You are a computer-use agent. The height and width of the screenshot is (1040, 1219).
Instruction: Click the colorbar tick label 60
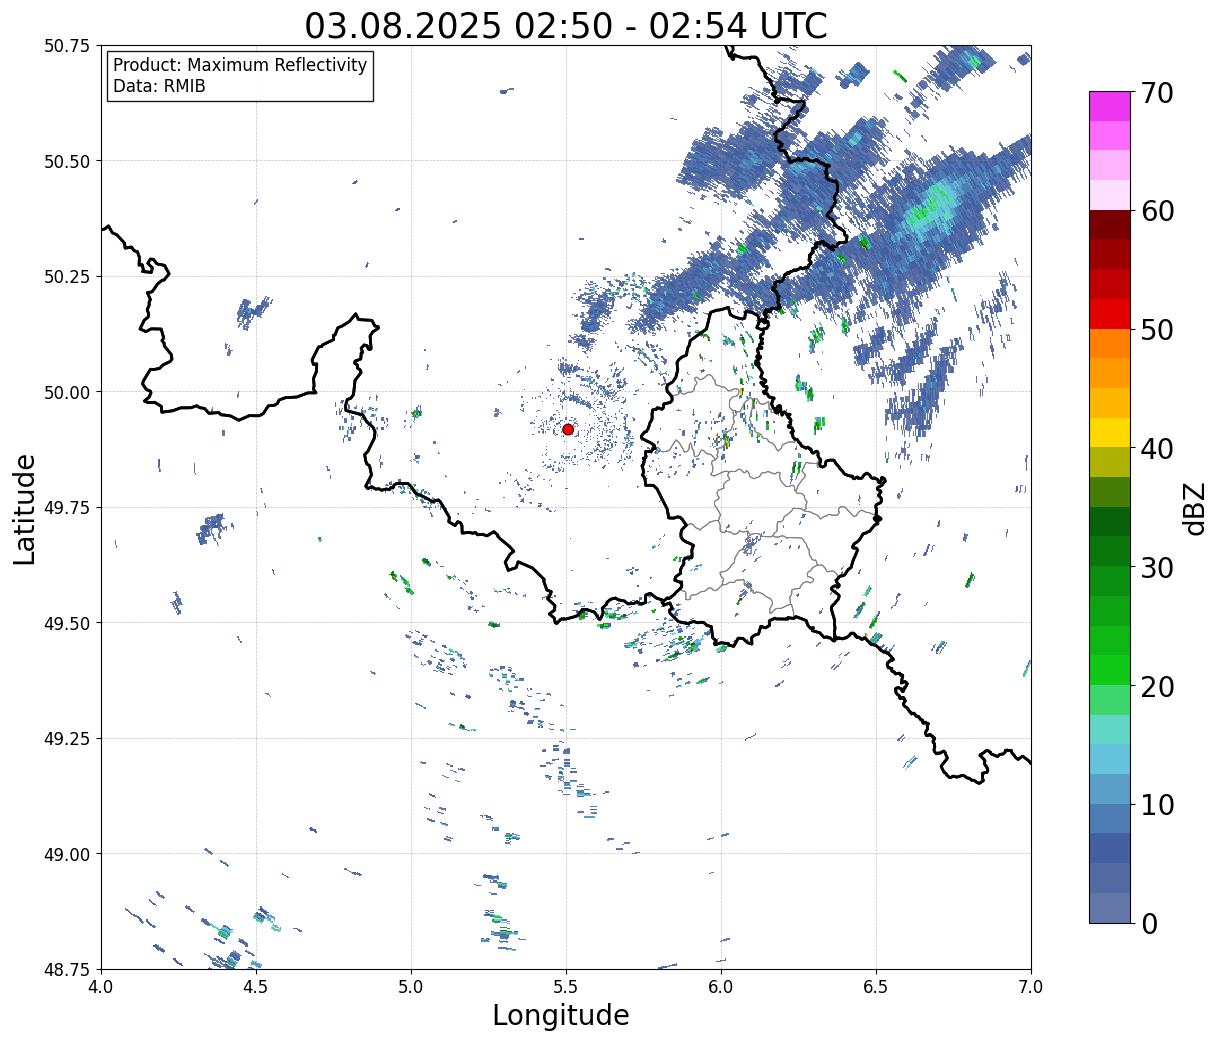[1157, 211]
